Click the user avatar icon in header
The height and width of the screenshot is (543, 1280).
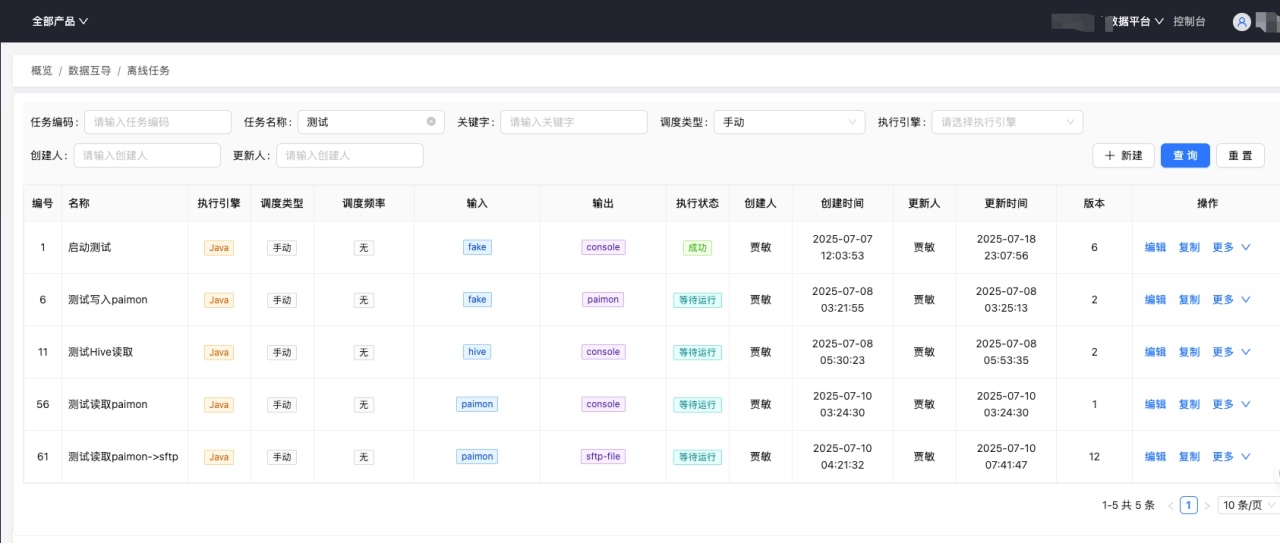tap(1242, 21)
